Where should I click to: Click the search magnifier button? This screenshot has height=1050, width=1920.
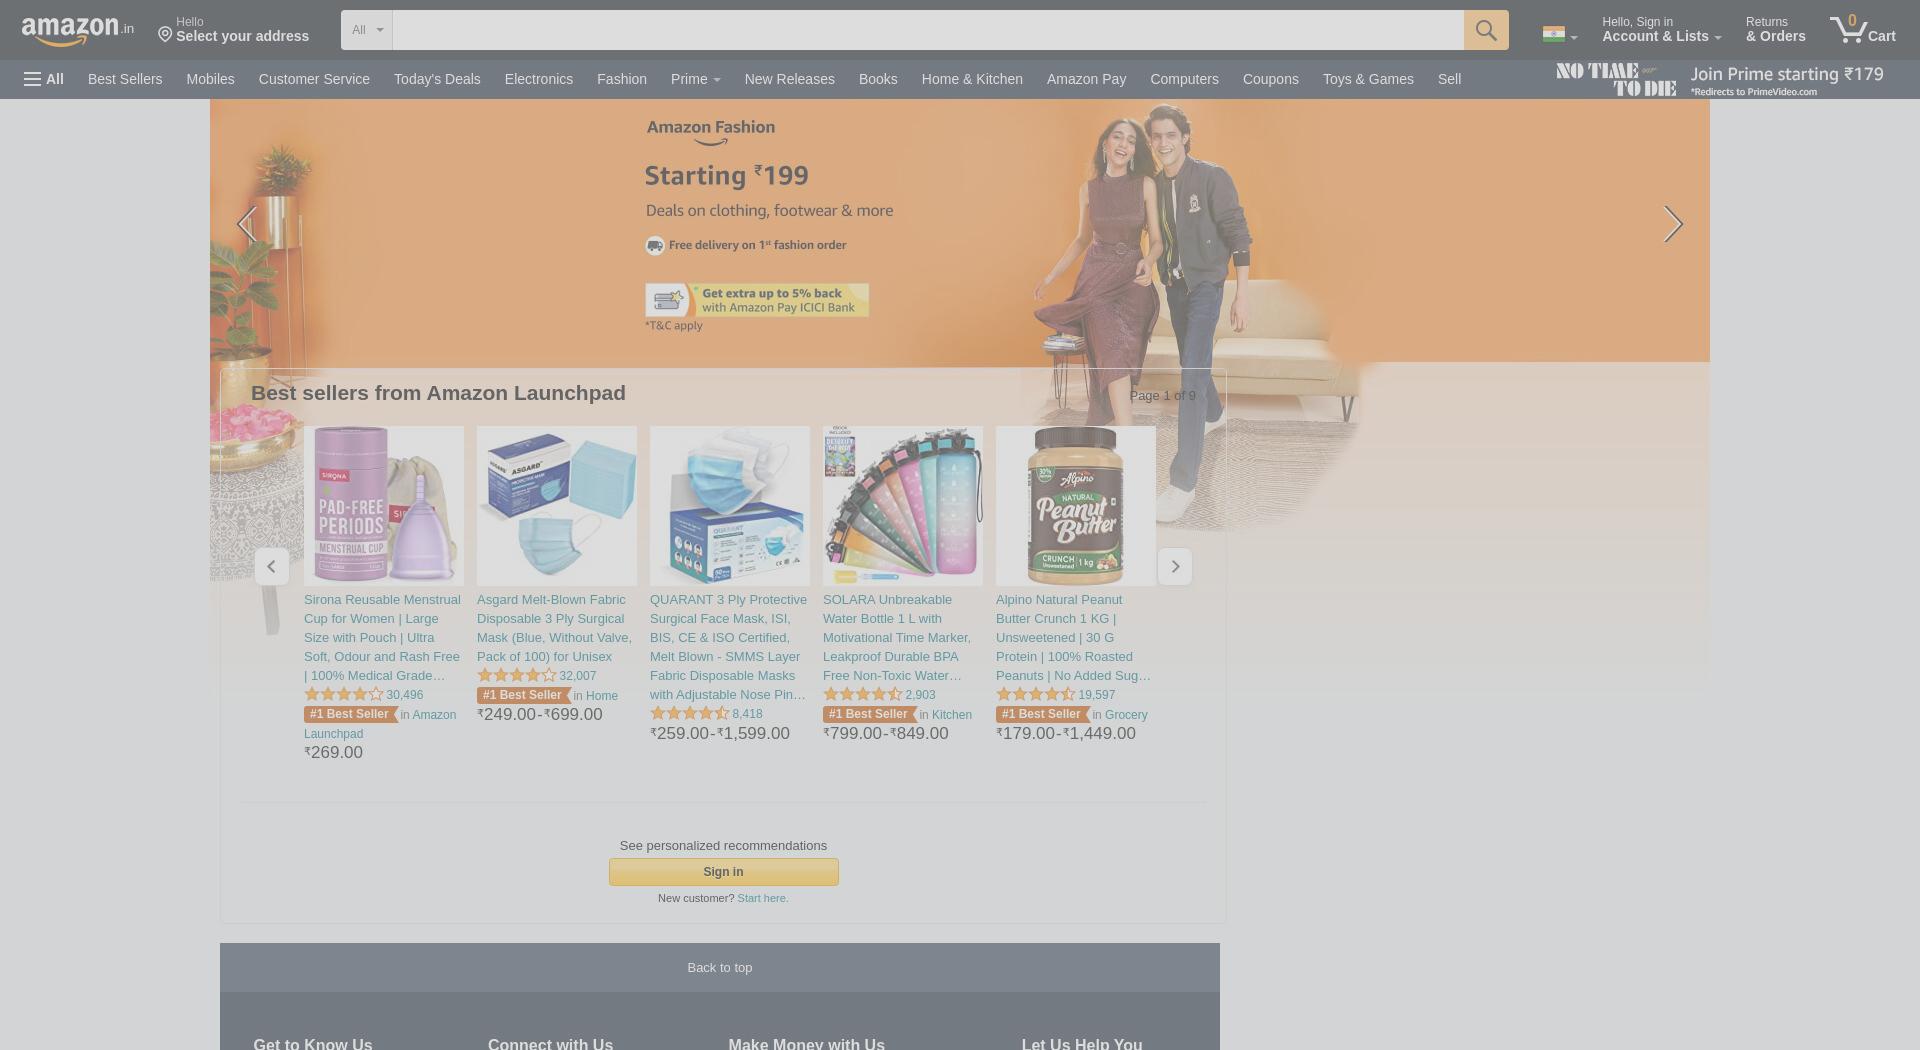pyautogui.click(x=1486, y=30)
